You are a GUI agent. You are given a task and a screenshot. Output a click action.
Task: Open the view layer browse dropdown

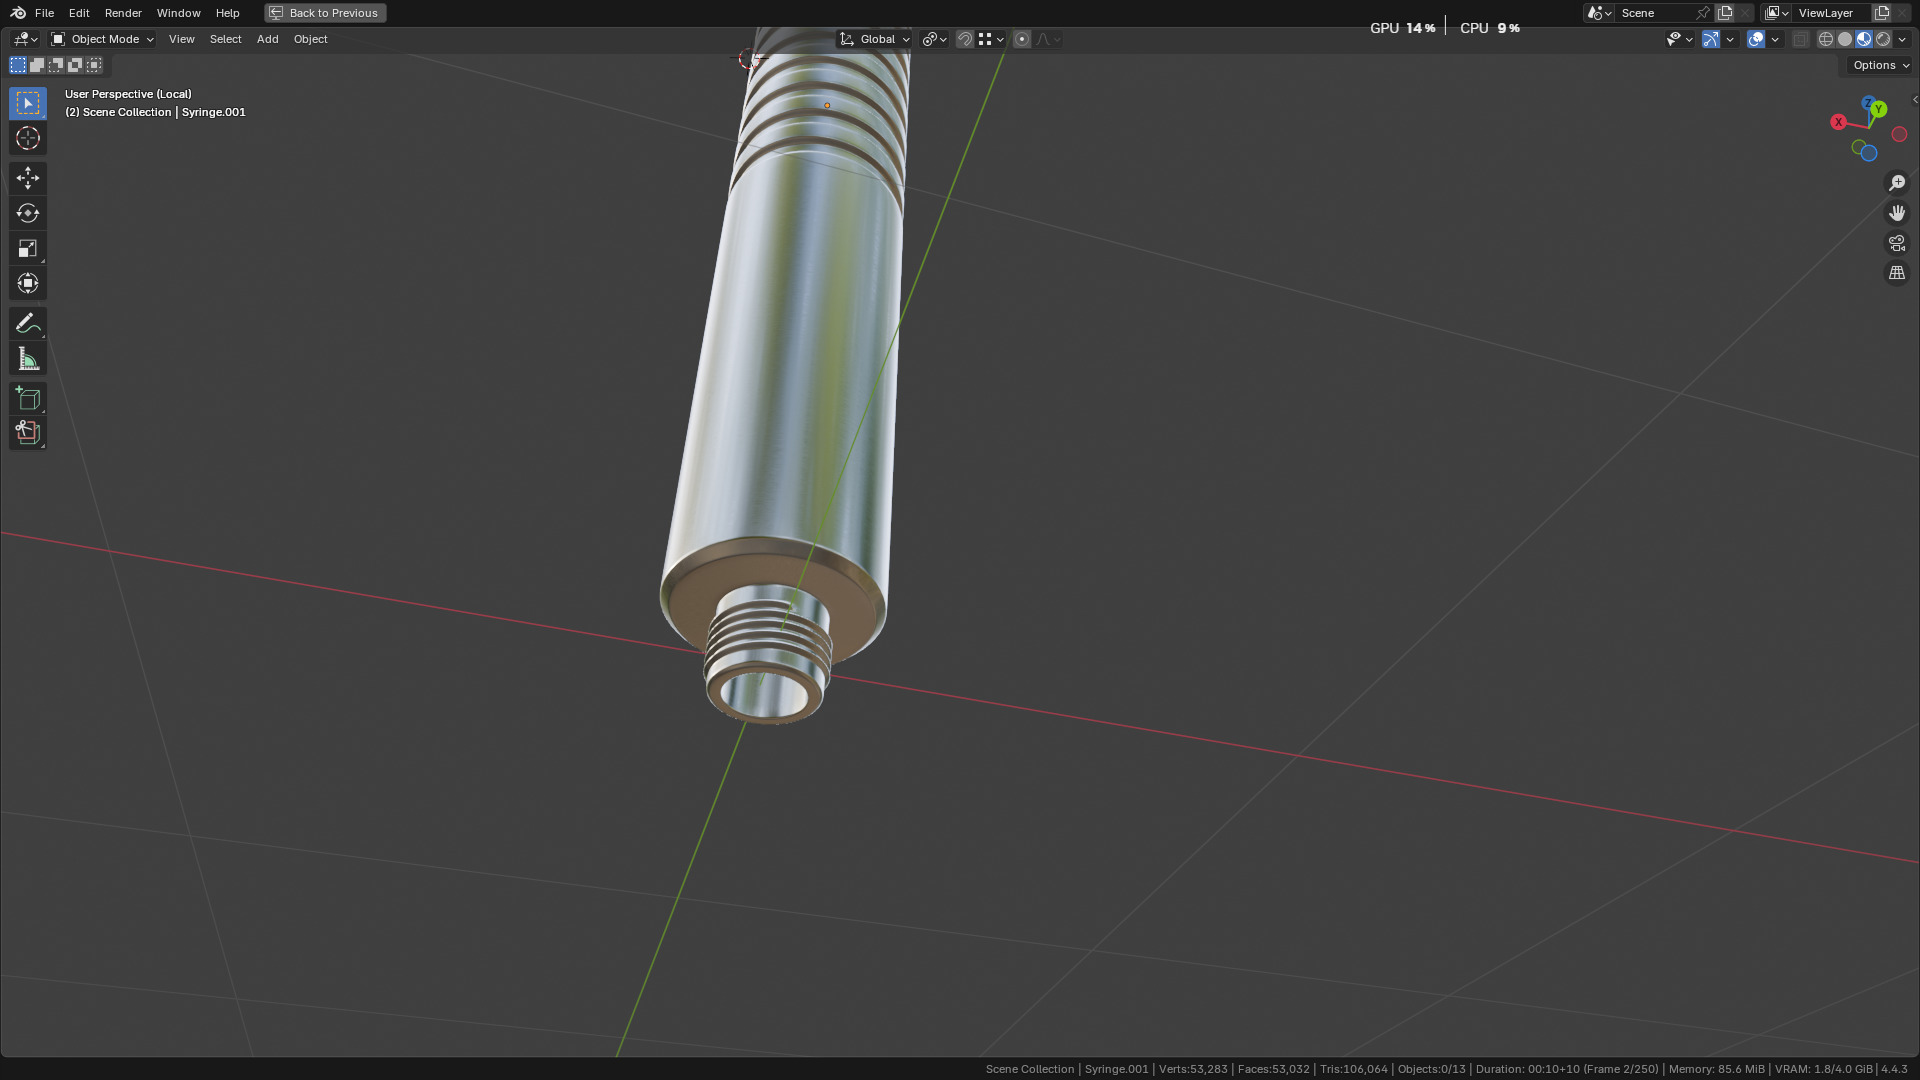coord(1777,13)
